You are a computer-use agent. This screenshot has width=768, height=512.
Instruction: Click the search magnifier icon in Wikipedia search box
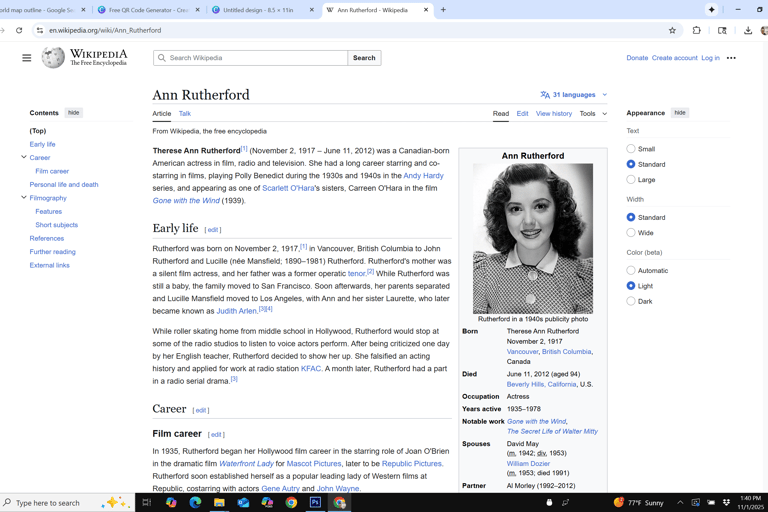(162, 58)
